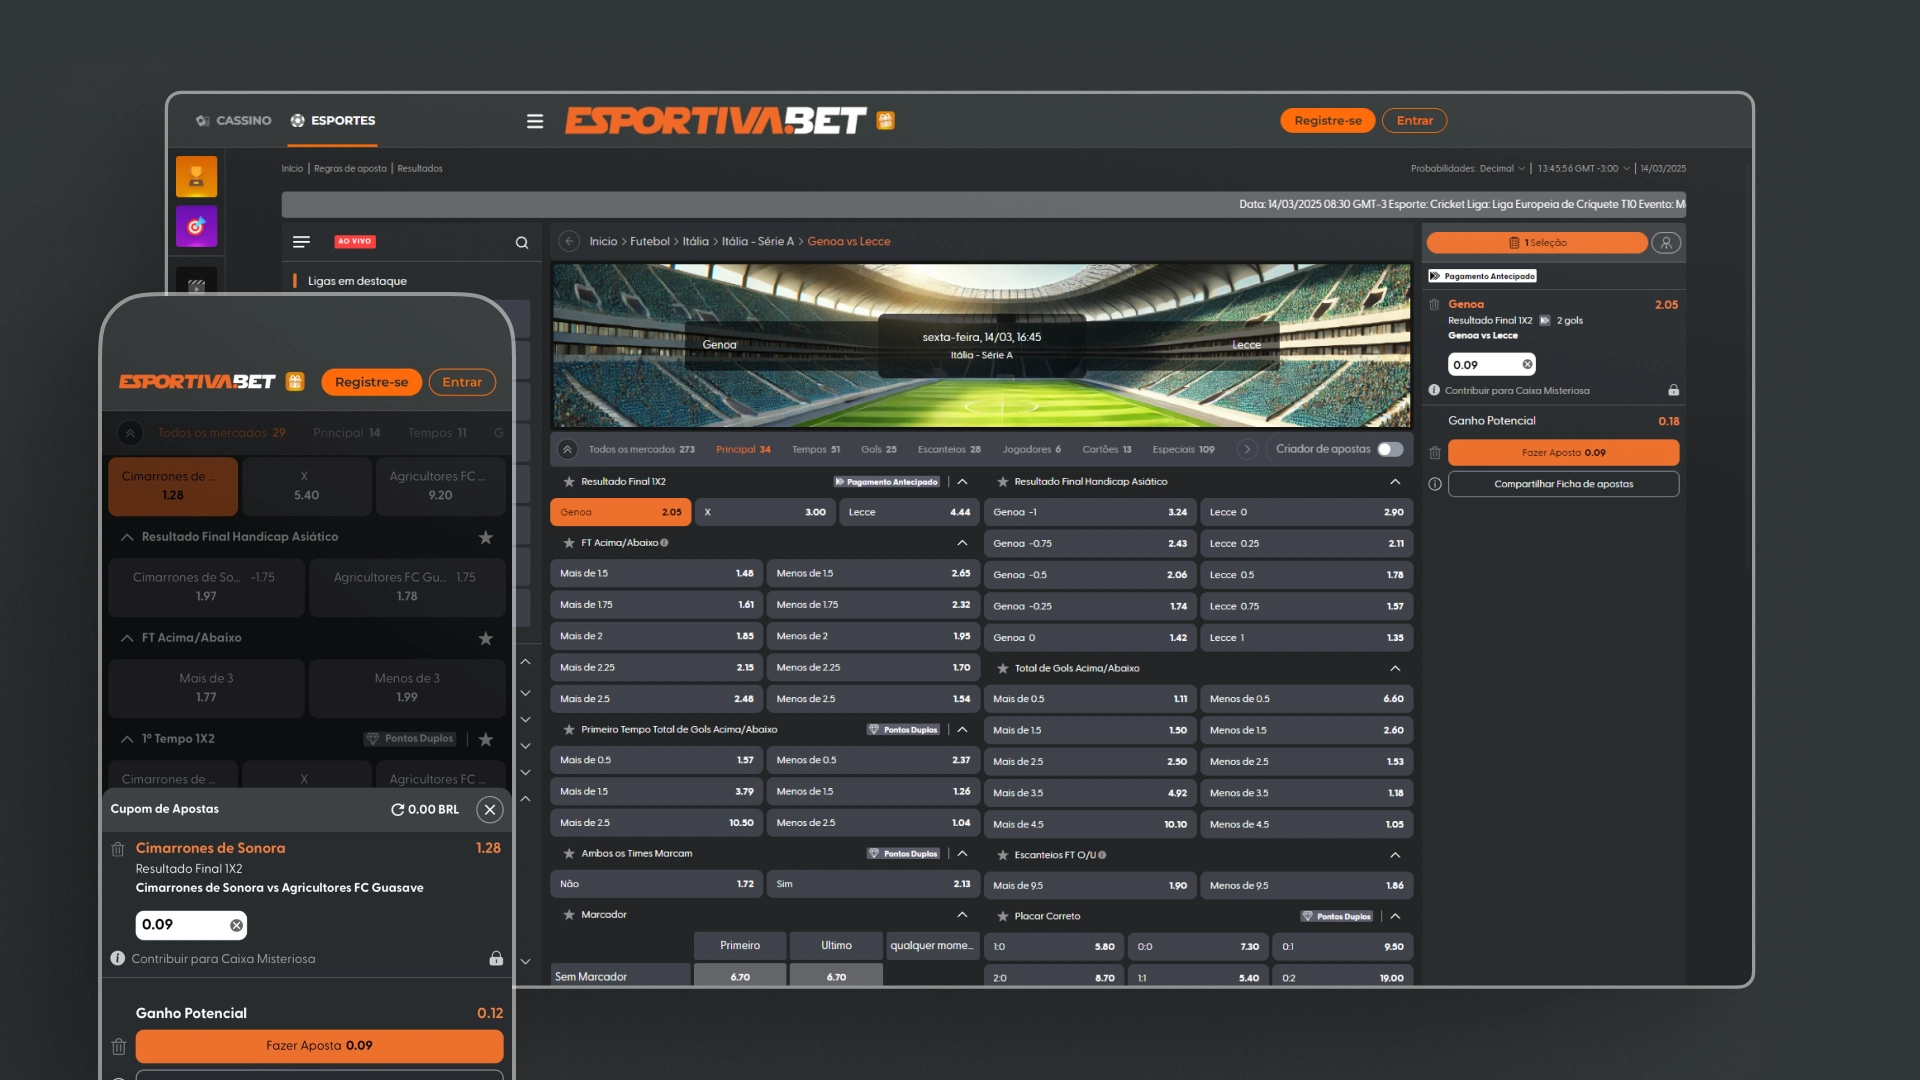Collapse the desktop Resultado Final Handicap Asiático section
Viewport: 1920px width, 1080px height.
(x=1395, y=482)
